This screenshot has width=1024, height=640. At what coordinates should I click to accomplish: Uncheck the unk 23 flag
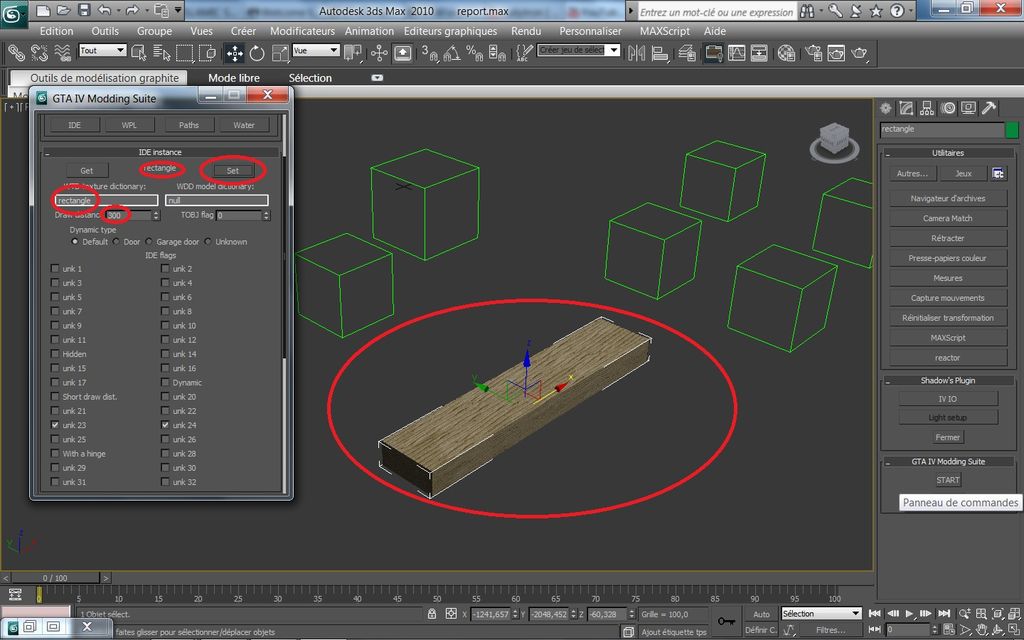pyautogui.click(x=55, y=425)
